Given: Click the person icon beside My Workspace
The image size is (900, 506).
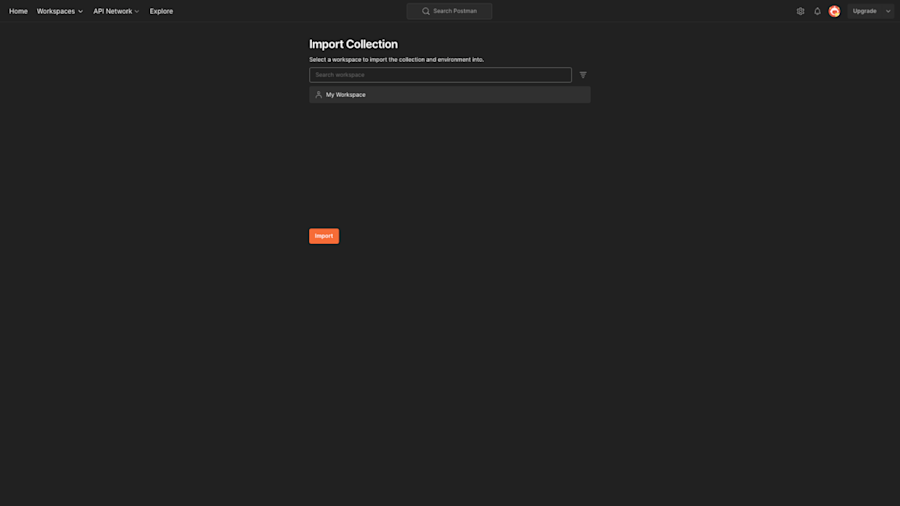Looking at the screenshot, I should [319, 95].
